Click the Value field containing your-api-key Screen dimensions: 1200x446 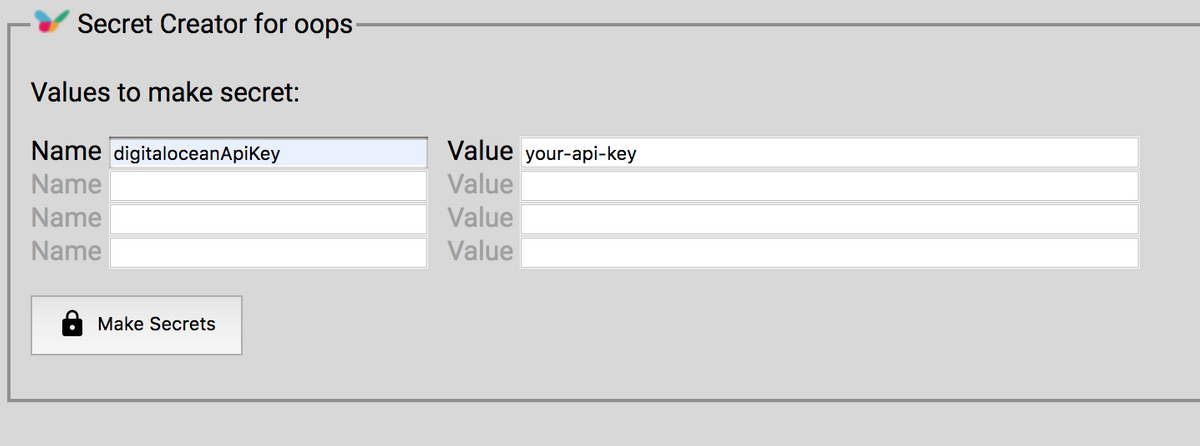point(829,153)
